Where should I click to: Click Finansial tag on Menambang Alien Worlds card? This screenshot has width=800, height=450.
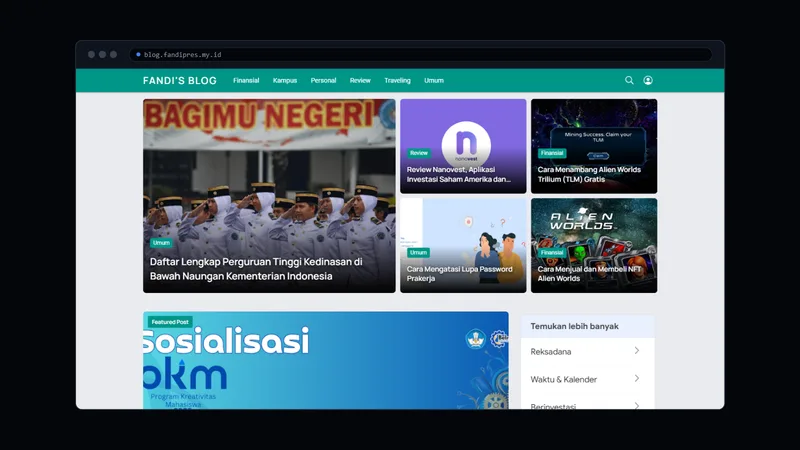coord(552,153)
